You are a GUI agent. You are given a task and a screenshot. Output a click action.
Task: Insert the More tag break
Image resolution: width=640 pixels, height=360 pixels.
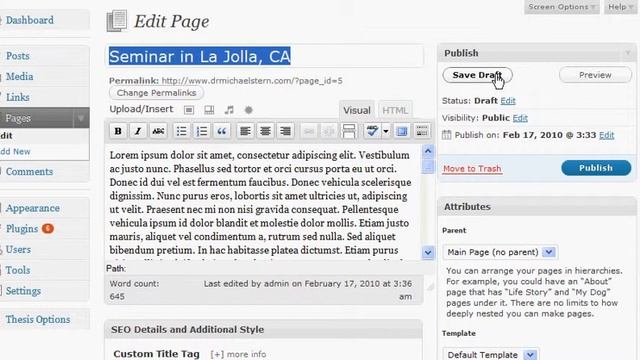[x=349, y=131]
